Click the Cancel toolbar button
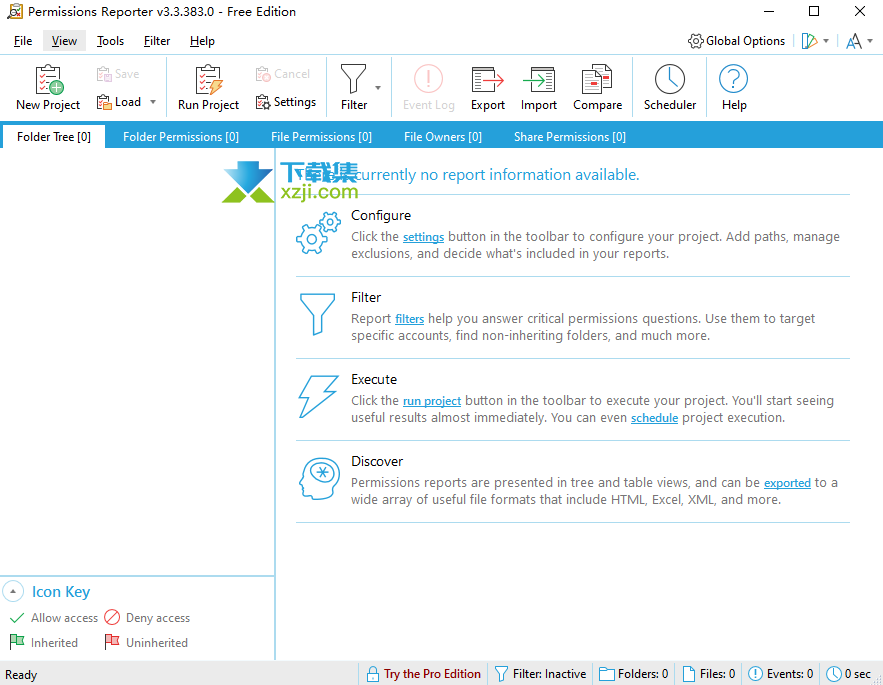883x685 pixels. (x=283, y=74)
